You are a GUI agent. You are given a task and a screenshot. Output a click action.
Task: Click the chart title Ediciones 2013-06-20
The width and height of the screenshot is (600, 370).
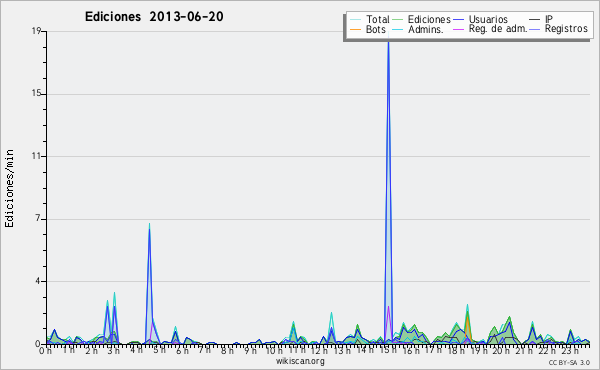154,17
